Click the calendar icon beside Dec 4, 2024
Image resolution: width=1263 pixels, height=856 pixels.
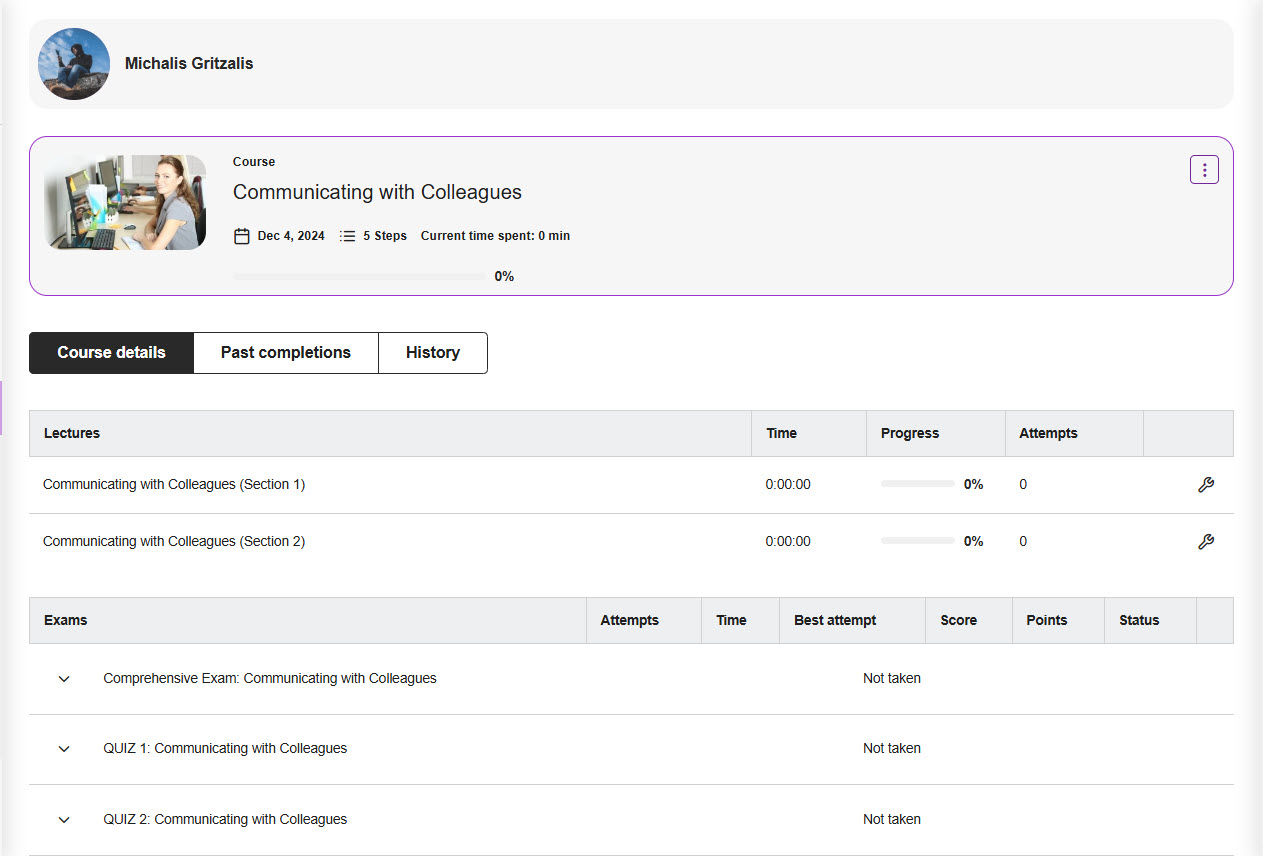241,236
